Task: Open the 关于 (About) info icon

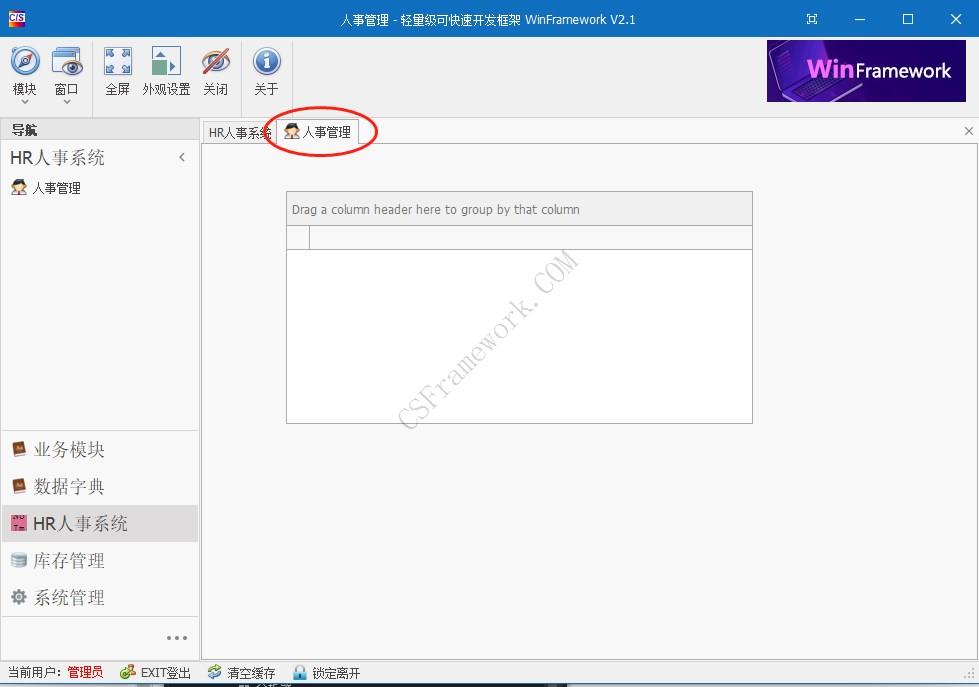Action: [266, 62]
